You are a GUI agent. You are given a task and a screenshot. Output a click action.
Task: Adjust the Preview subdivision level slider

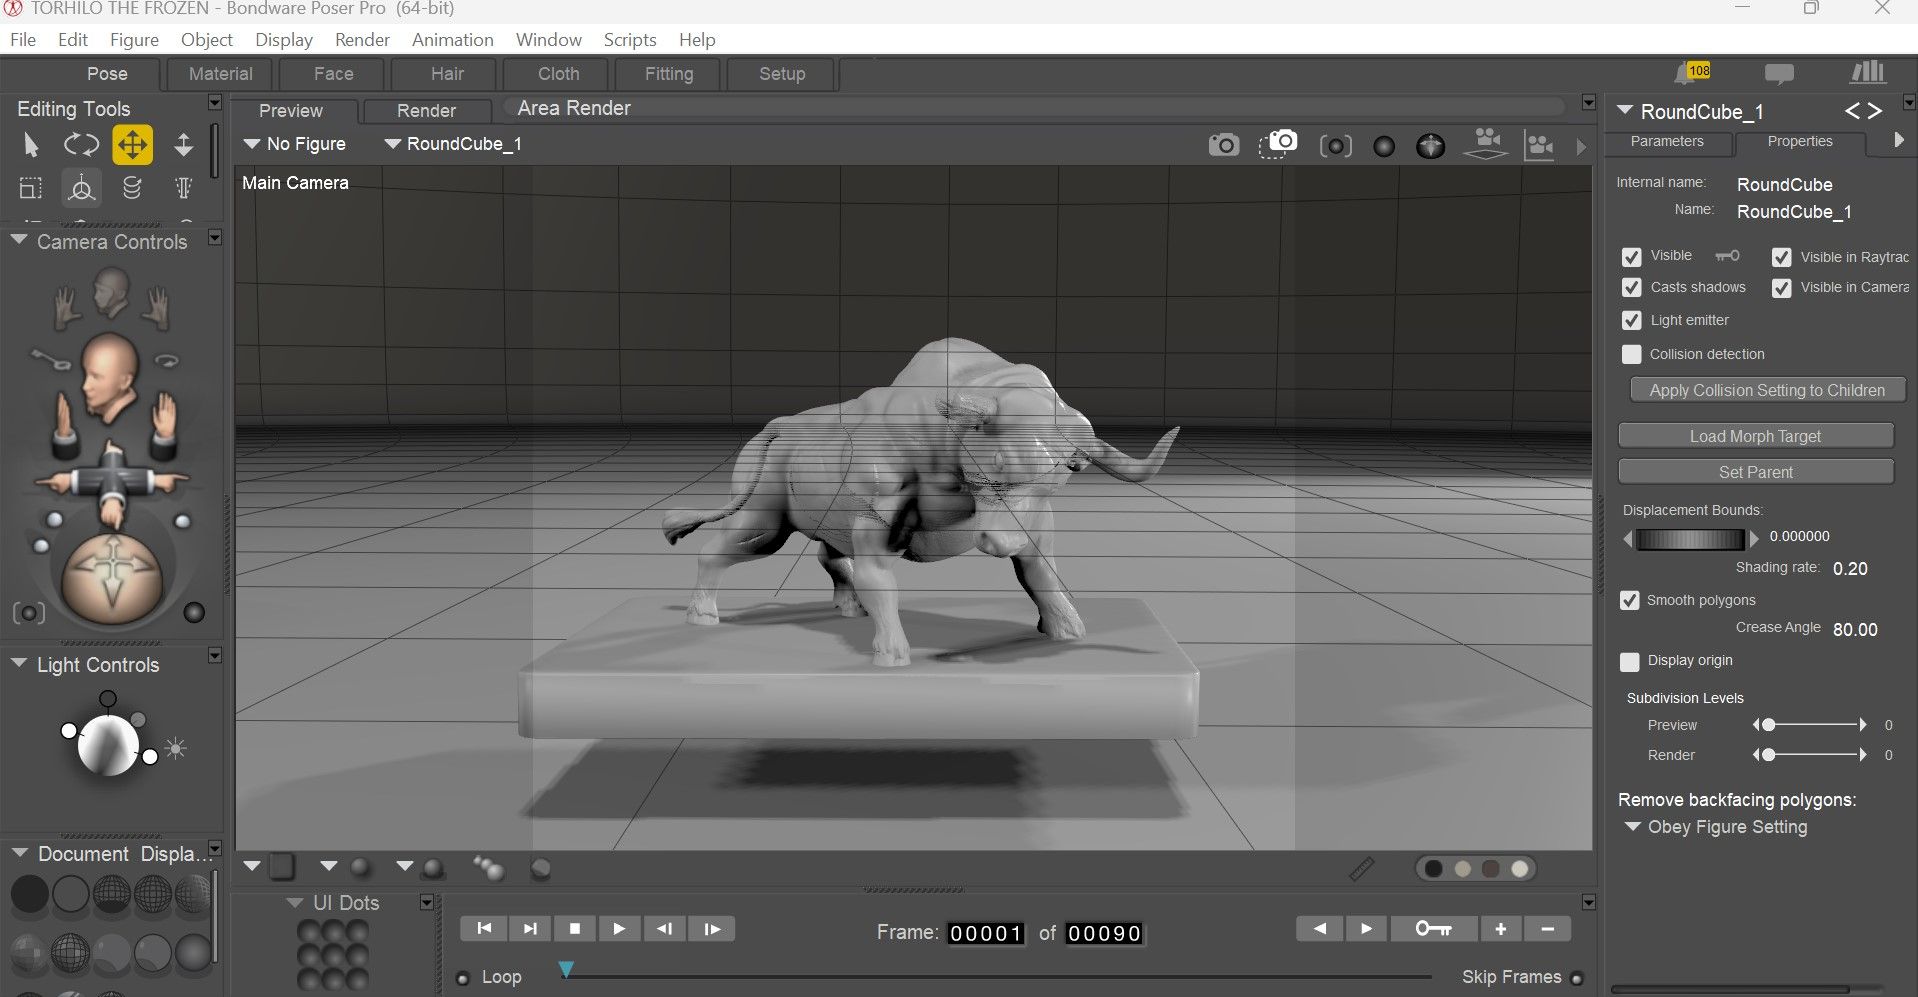pos(1810,725)
